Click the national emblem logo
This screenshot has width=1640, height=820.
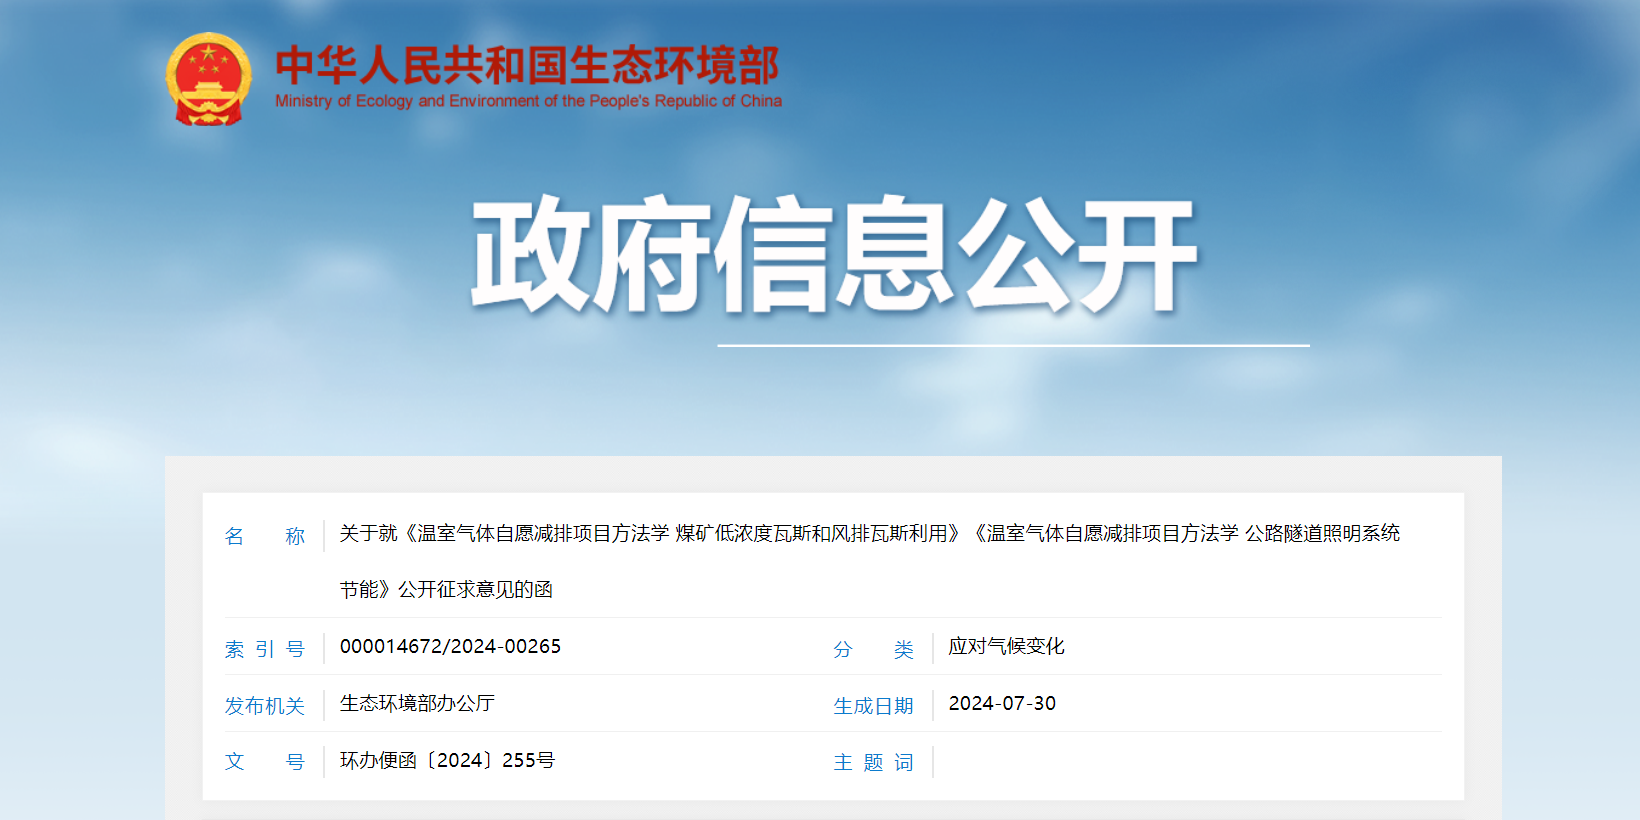[208, 79]
